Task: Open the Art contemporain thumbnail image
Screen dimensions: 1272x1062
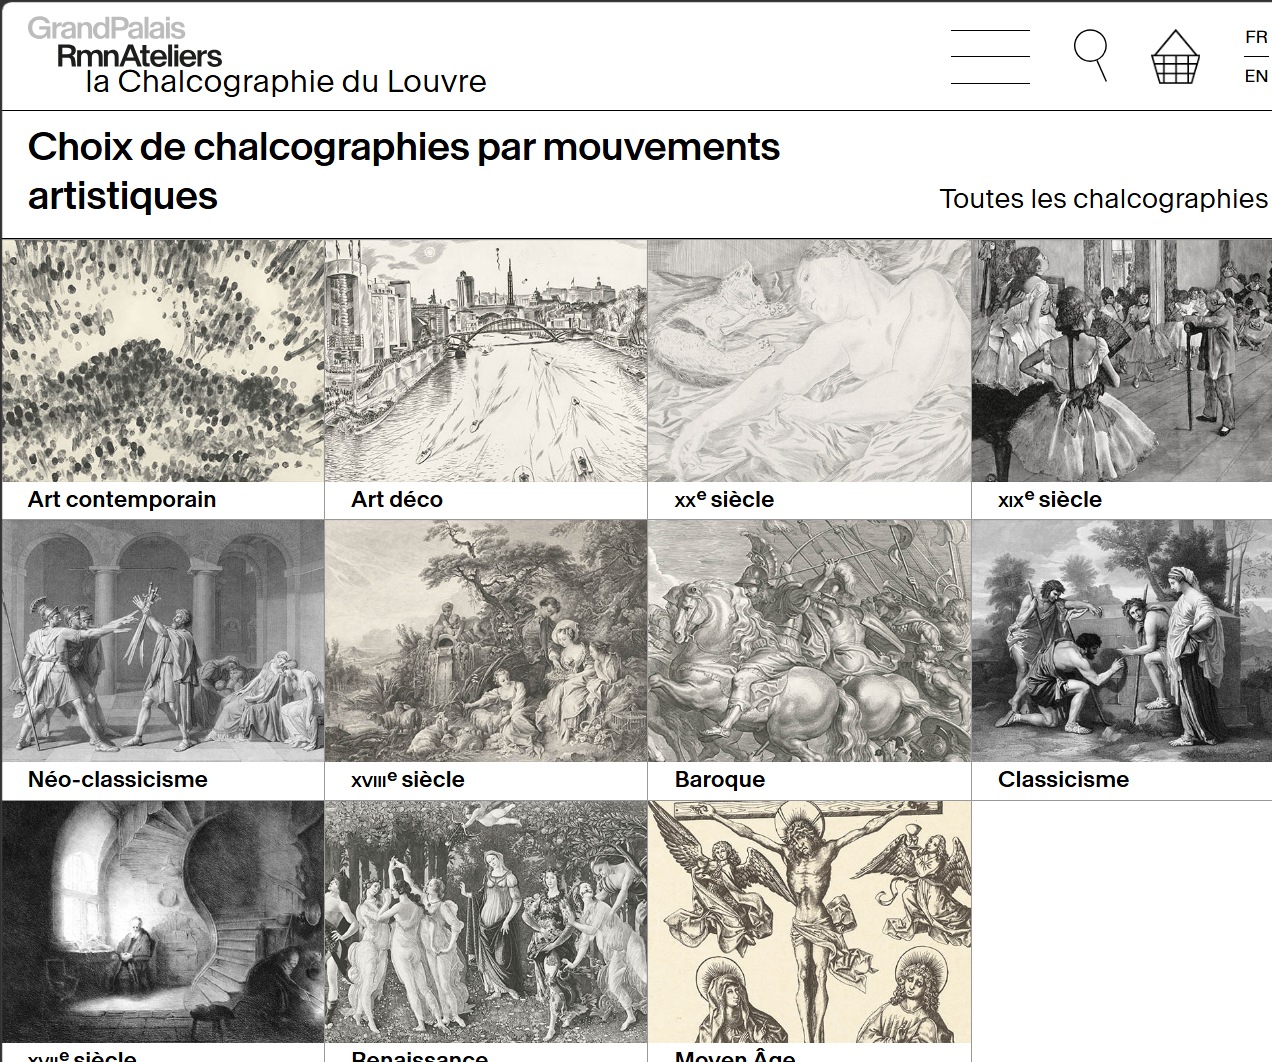Action: click(x=163, y=360)
